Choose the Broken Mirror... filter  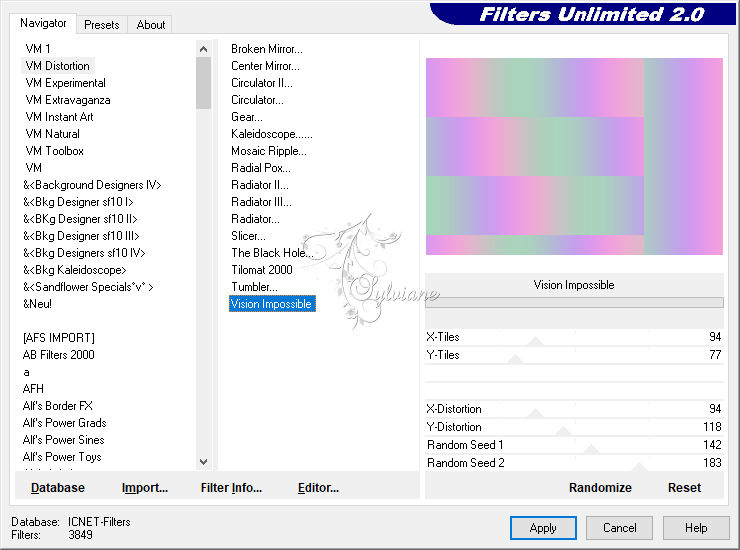point(267,49)
